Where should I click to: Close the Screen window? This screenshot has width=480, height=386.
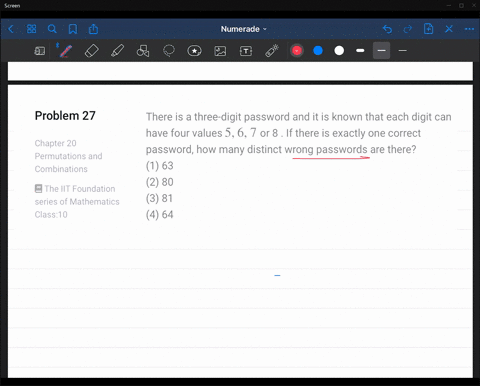pyautogui.click(x=474, y=6)
